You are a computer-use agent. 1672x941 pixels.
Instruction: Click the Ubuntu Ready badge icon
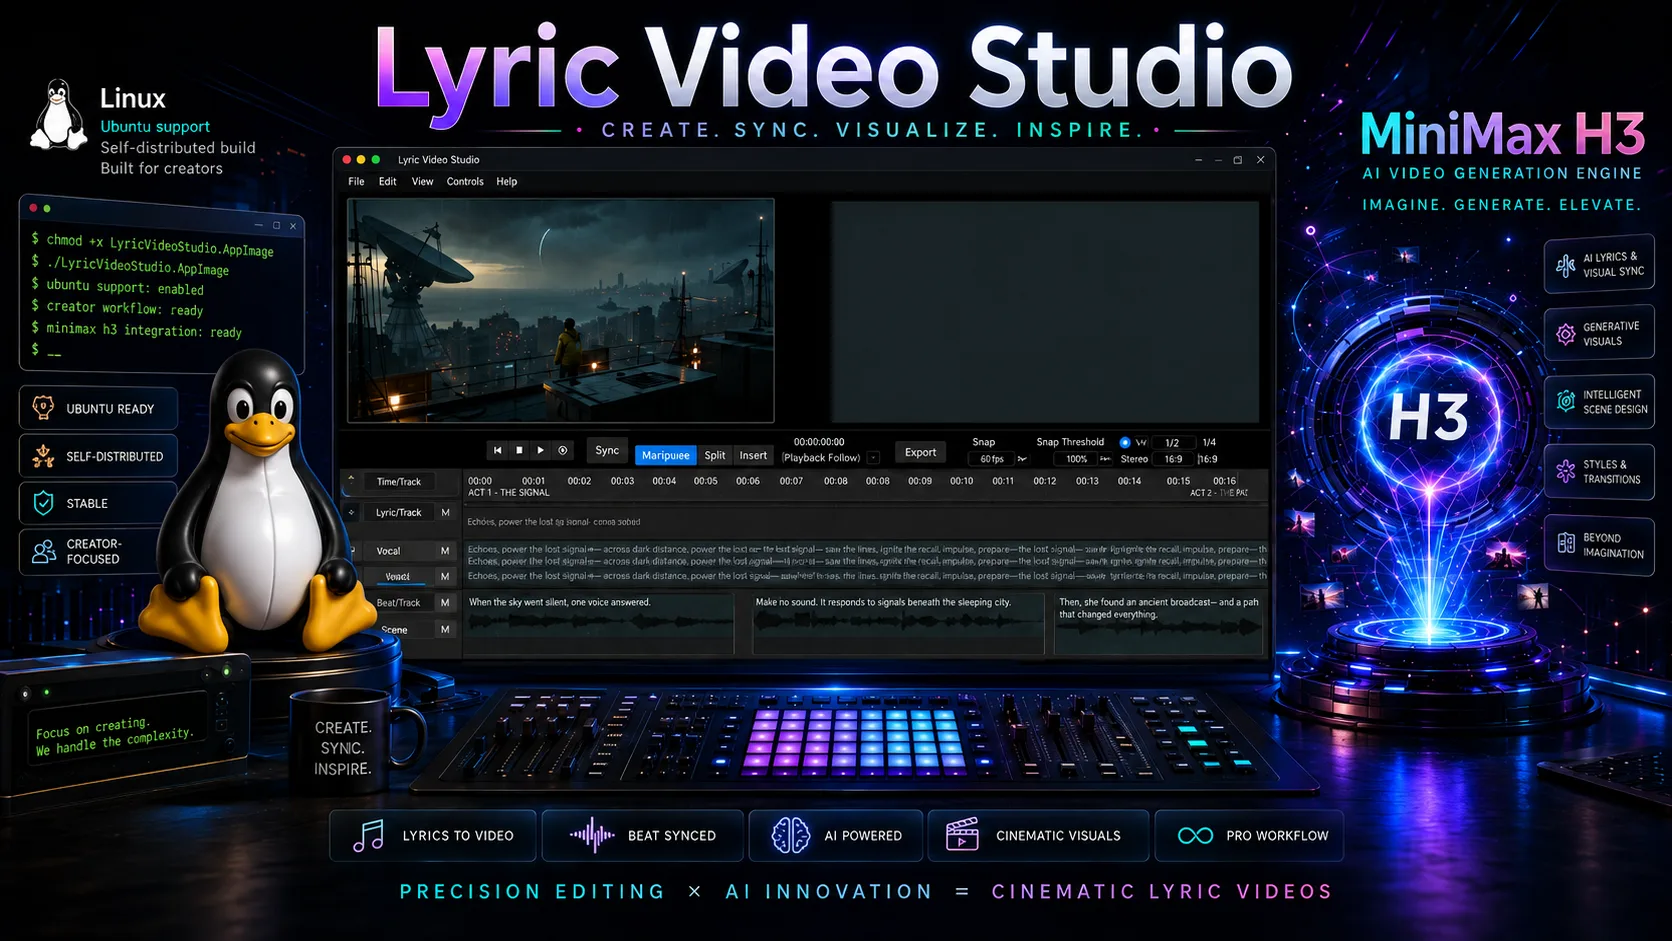point(43,408)
